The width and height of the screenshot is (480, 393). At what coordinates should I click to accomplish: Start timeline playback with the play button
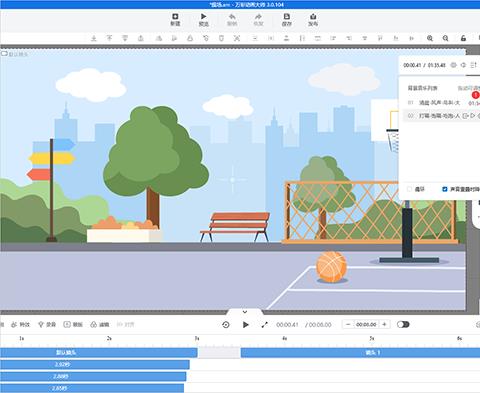pyautogui.click(x=246, y=325)
